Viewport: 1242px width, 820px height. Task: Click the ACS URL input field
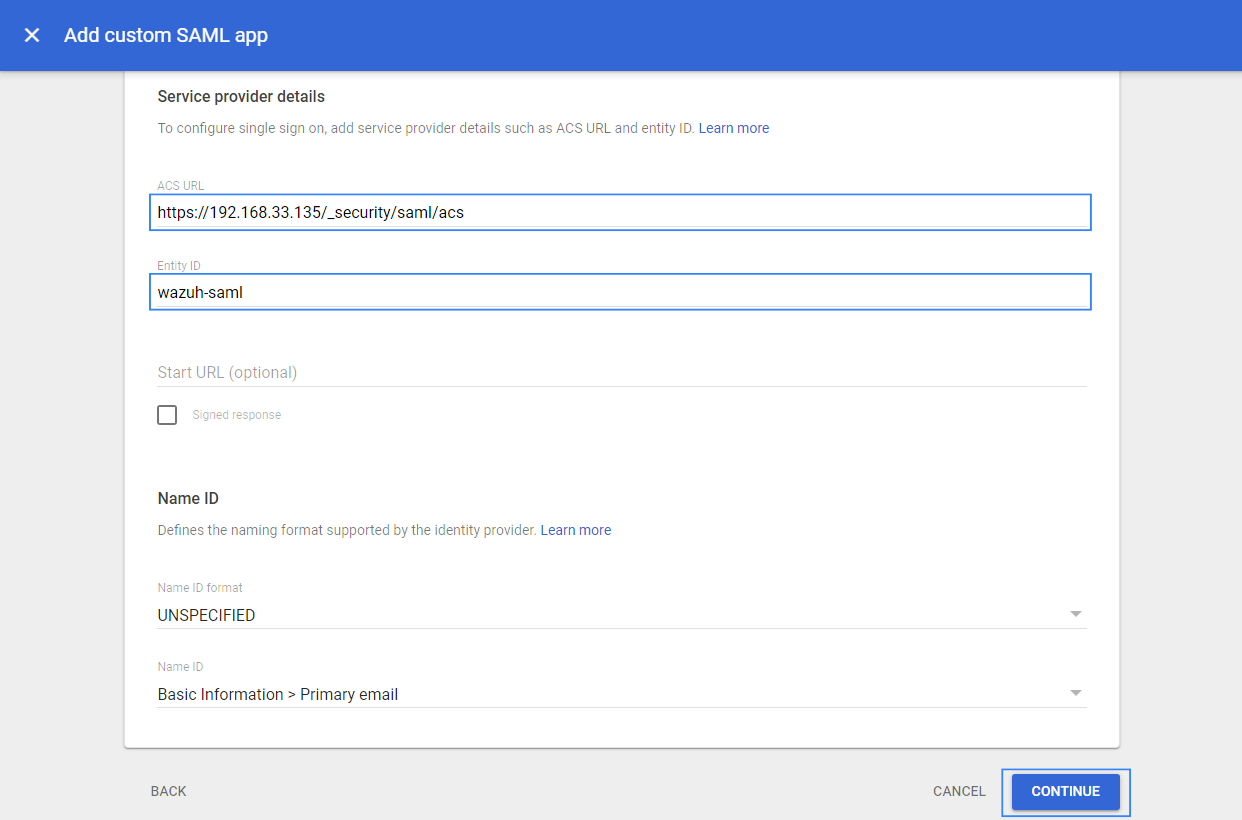[x=620, y=212]
